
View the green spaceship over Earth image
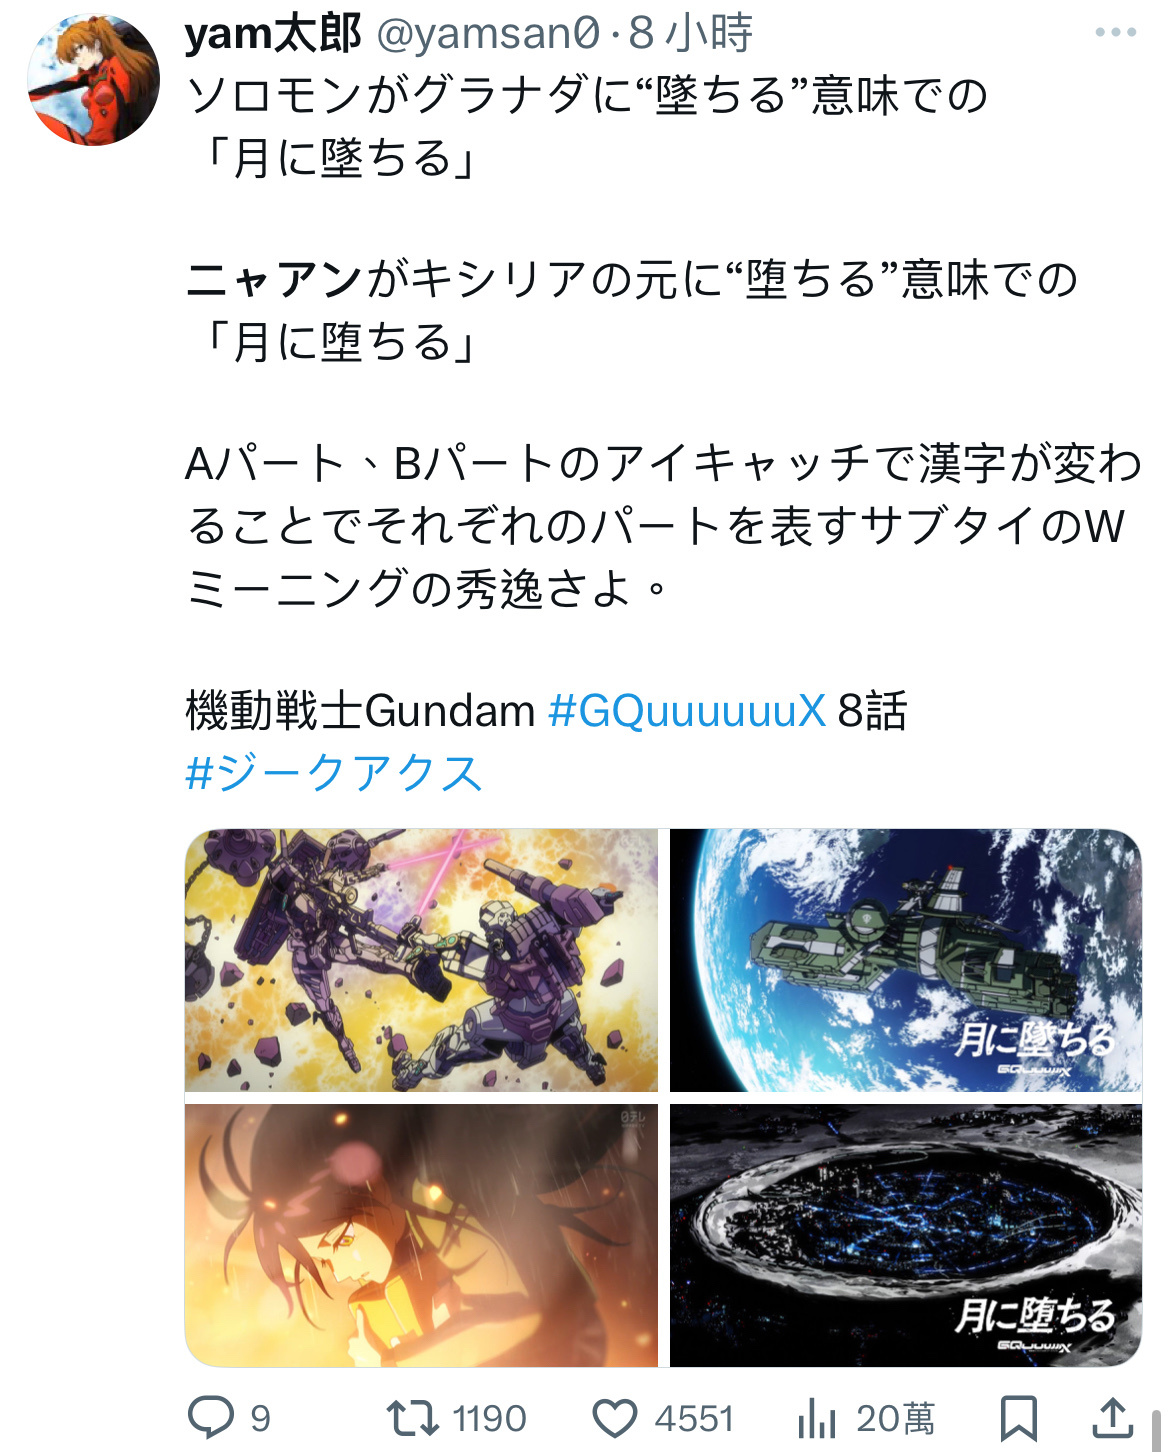pos(906,960)
